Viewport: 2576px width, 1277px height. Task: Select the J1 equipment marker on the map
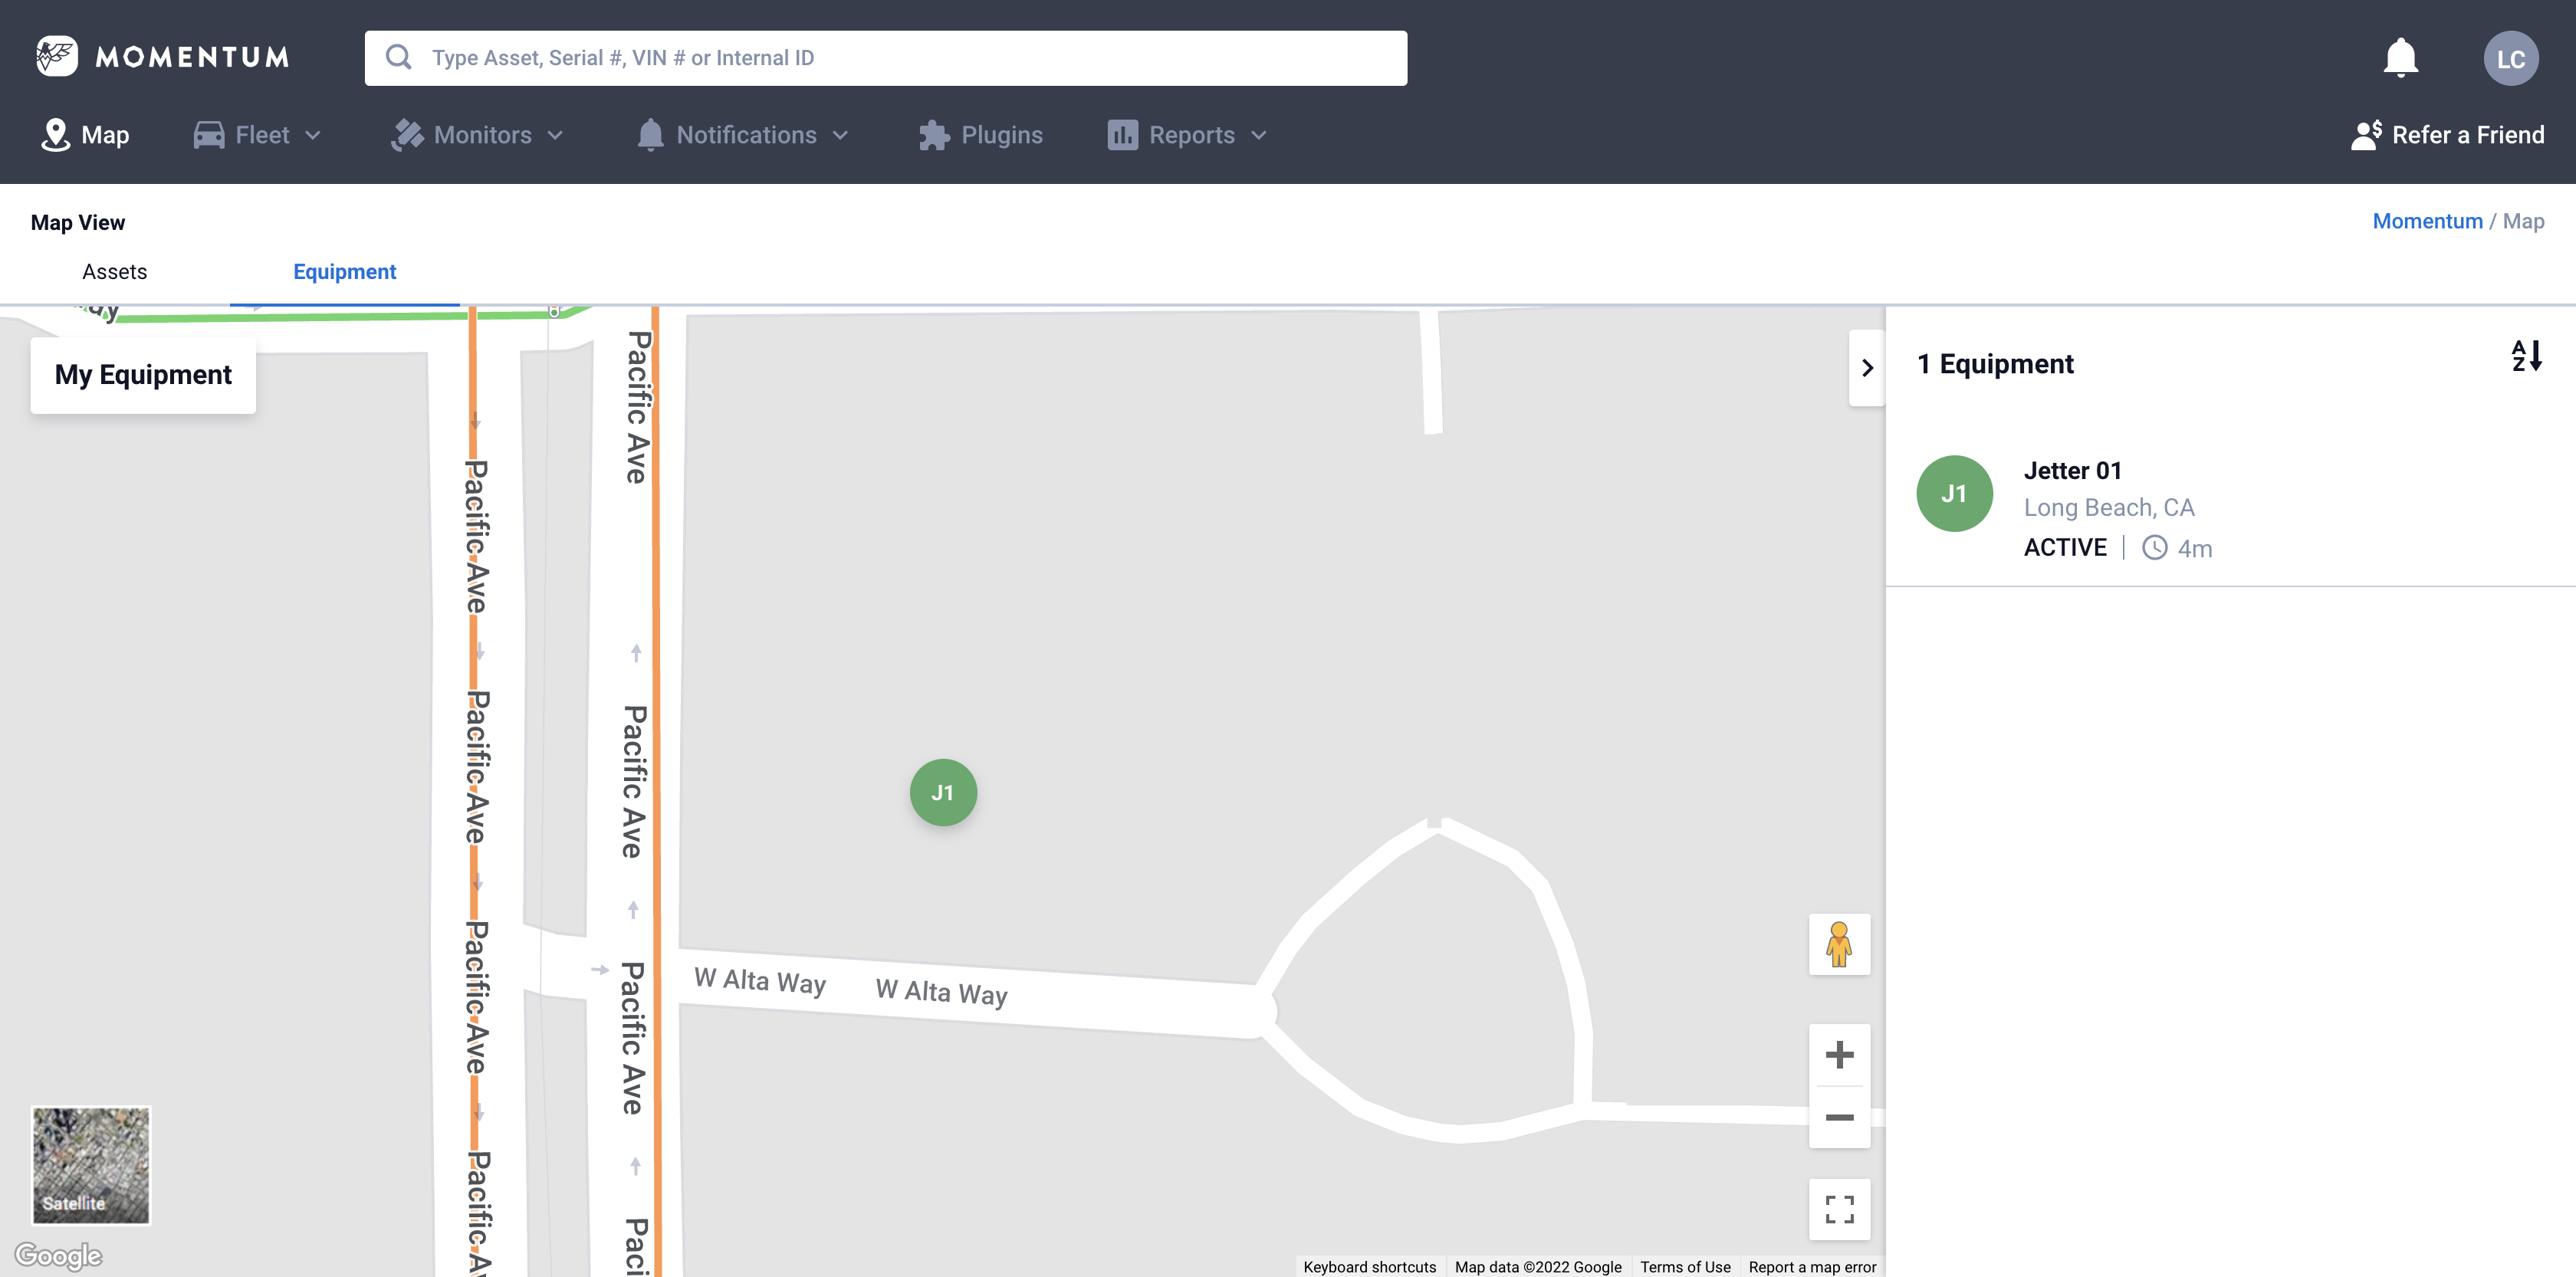click(943, 792)
